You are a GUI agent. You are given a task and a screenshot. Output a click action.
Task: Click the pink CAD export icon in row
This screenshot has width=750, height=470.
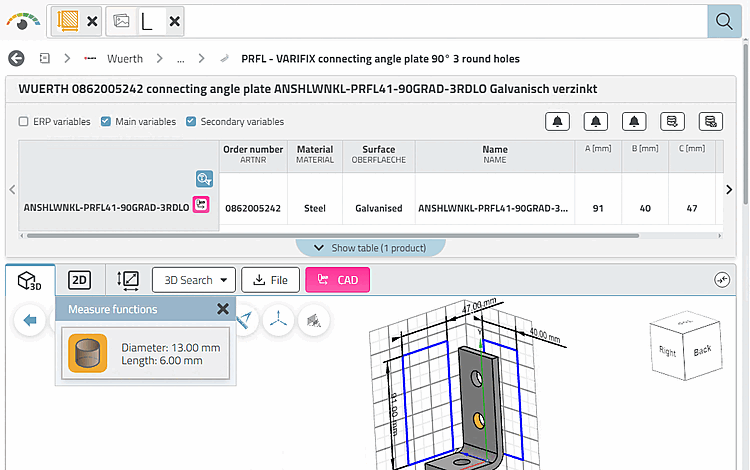pos(201,205)
